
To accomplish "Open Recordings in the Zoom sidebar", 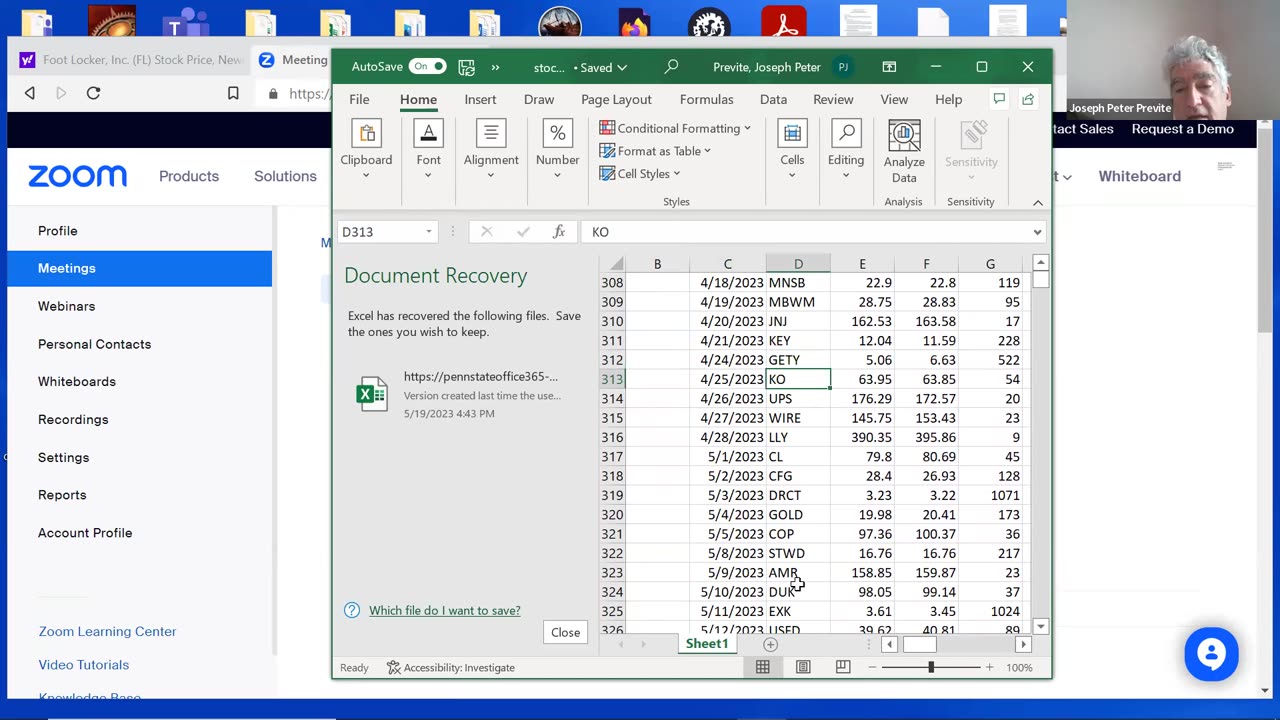I will pos(73,419).
